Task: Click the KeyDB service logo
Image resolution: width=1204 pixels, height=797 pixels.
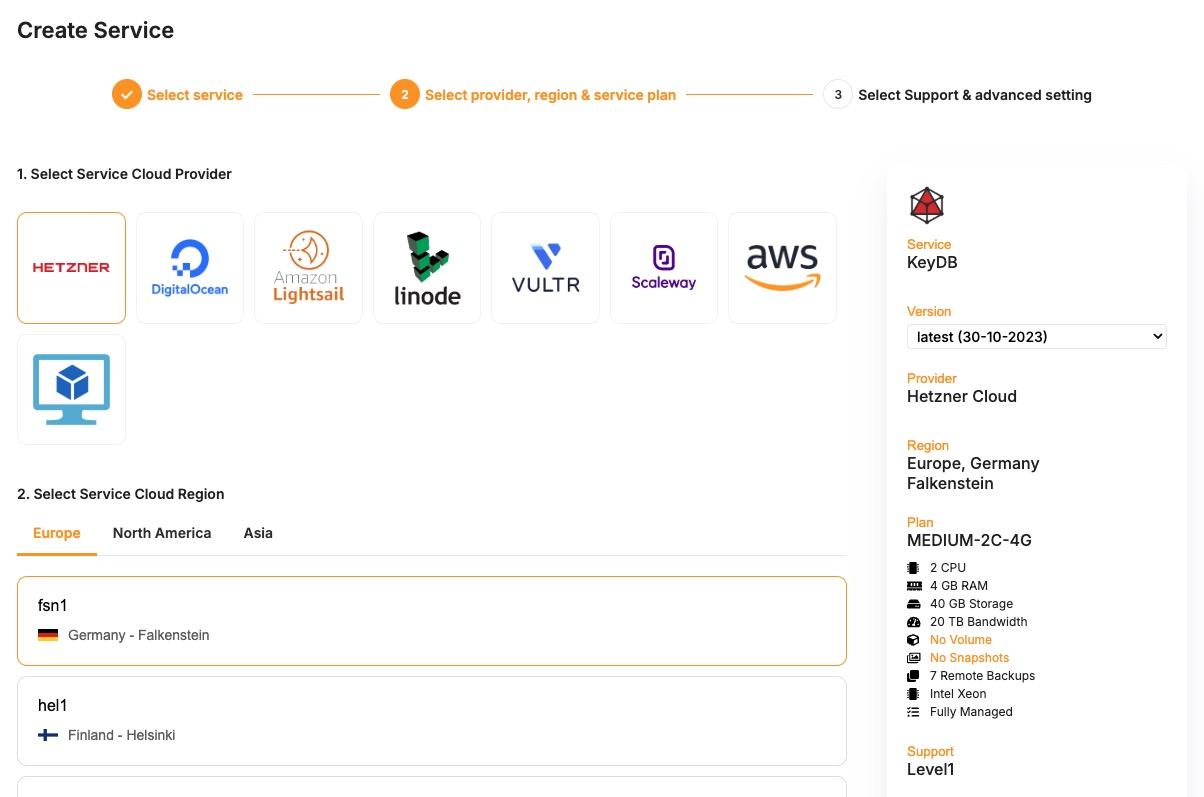Action: coord(926,204)
